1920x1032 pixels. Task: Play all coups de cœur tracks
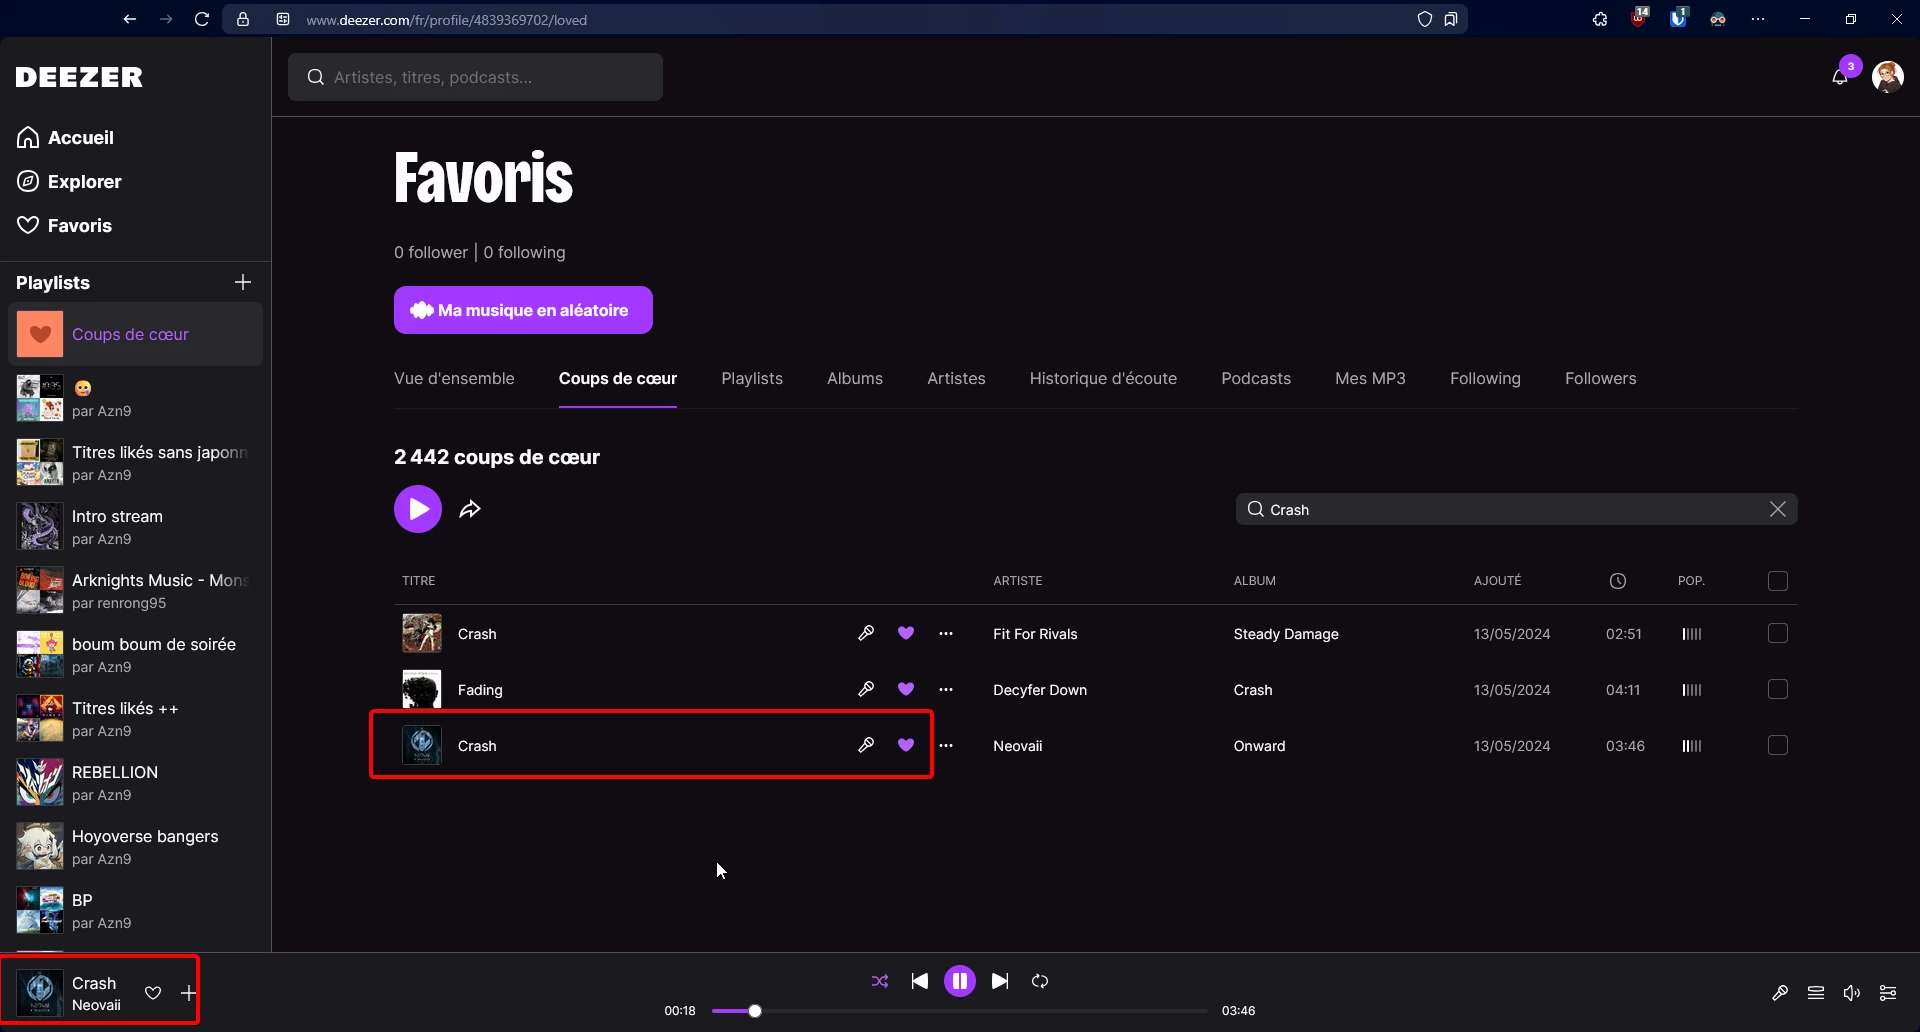point(418,509)
